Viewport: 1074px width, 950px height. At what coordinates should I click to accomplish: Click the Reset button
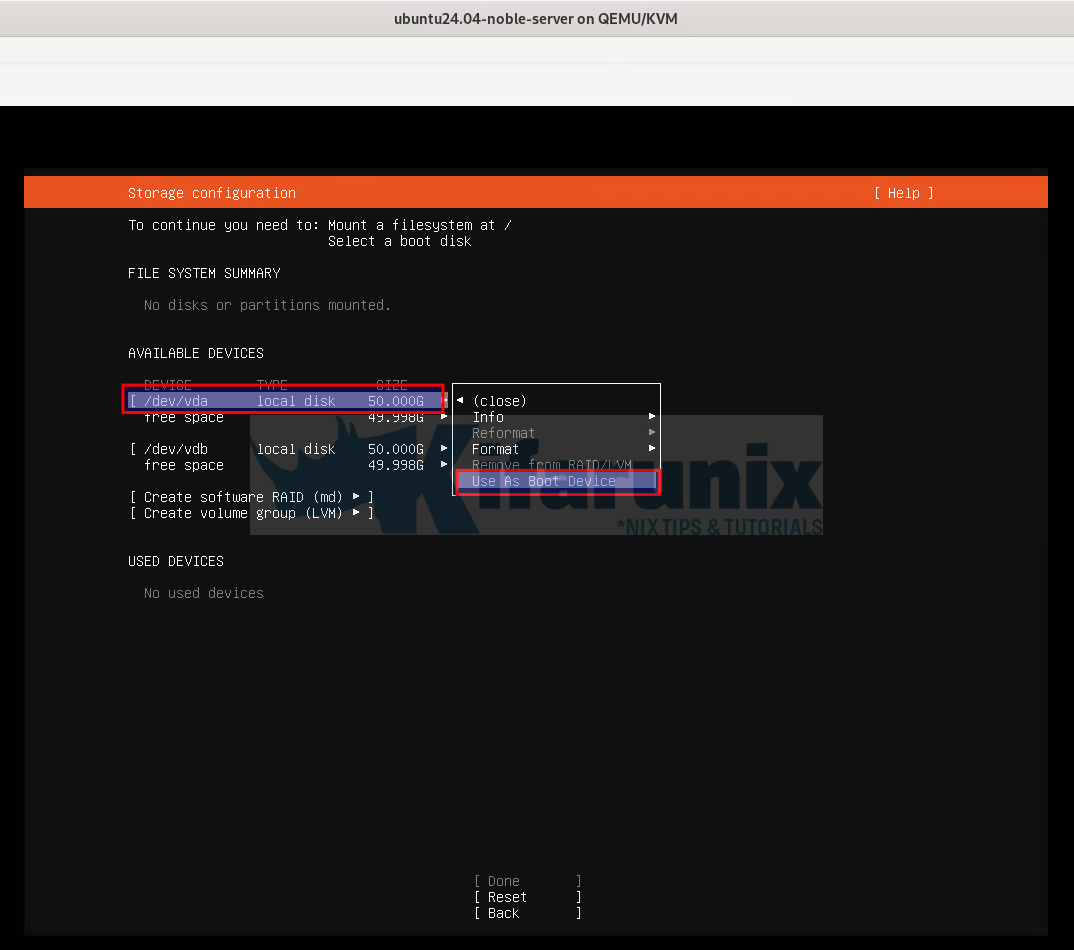[x=527, y=897]
